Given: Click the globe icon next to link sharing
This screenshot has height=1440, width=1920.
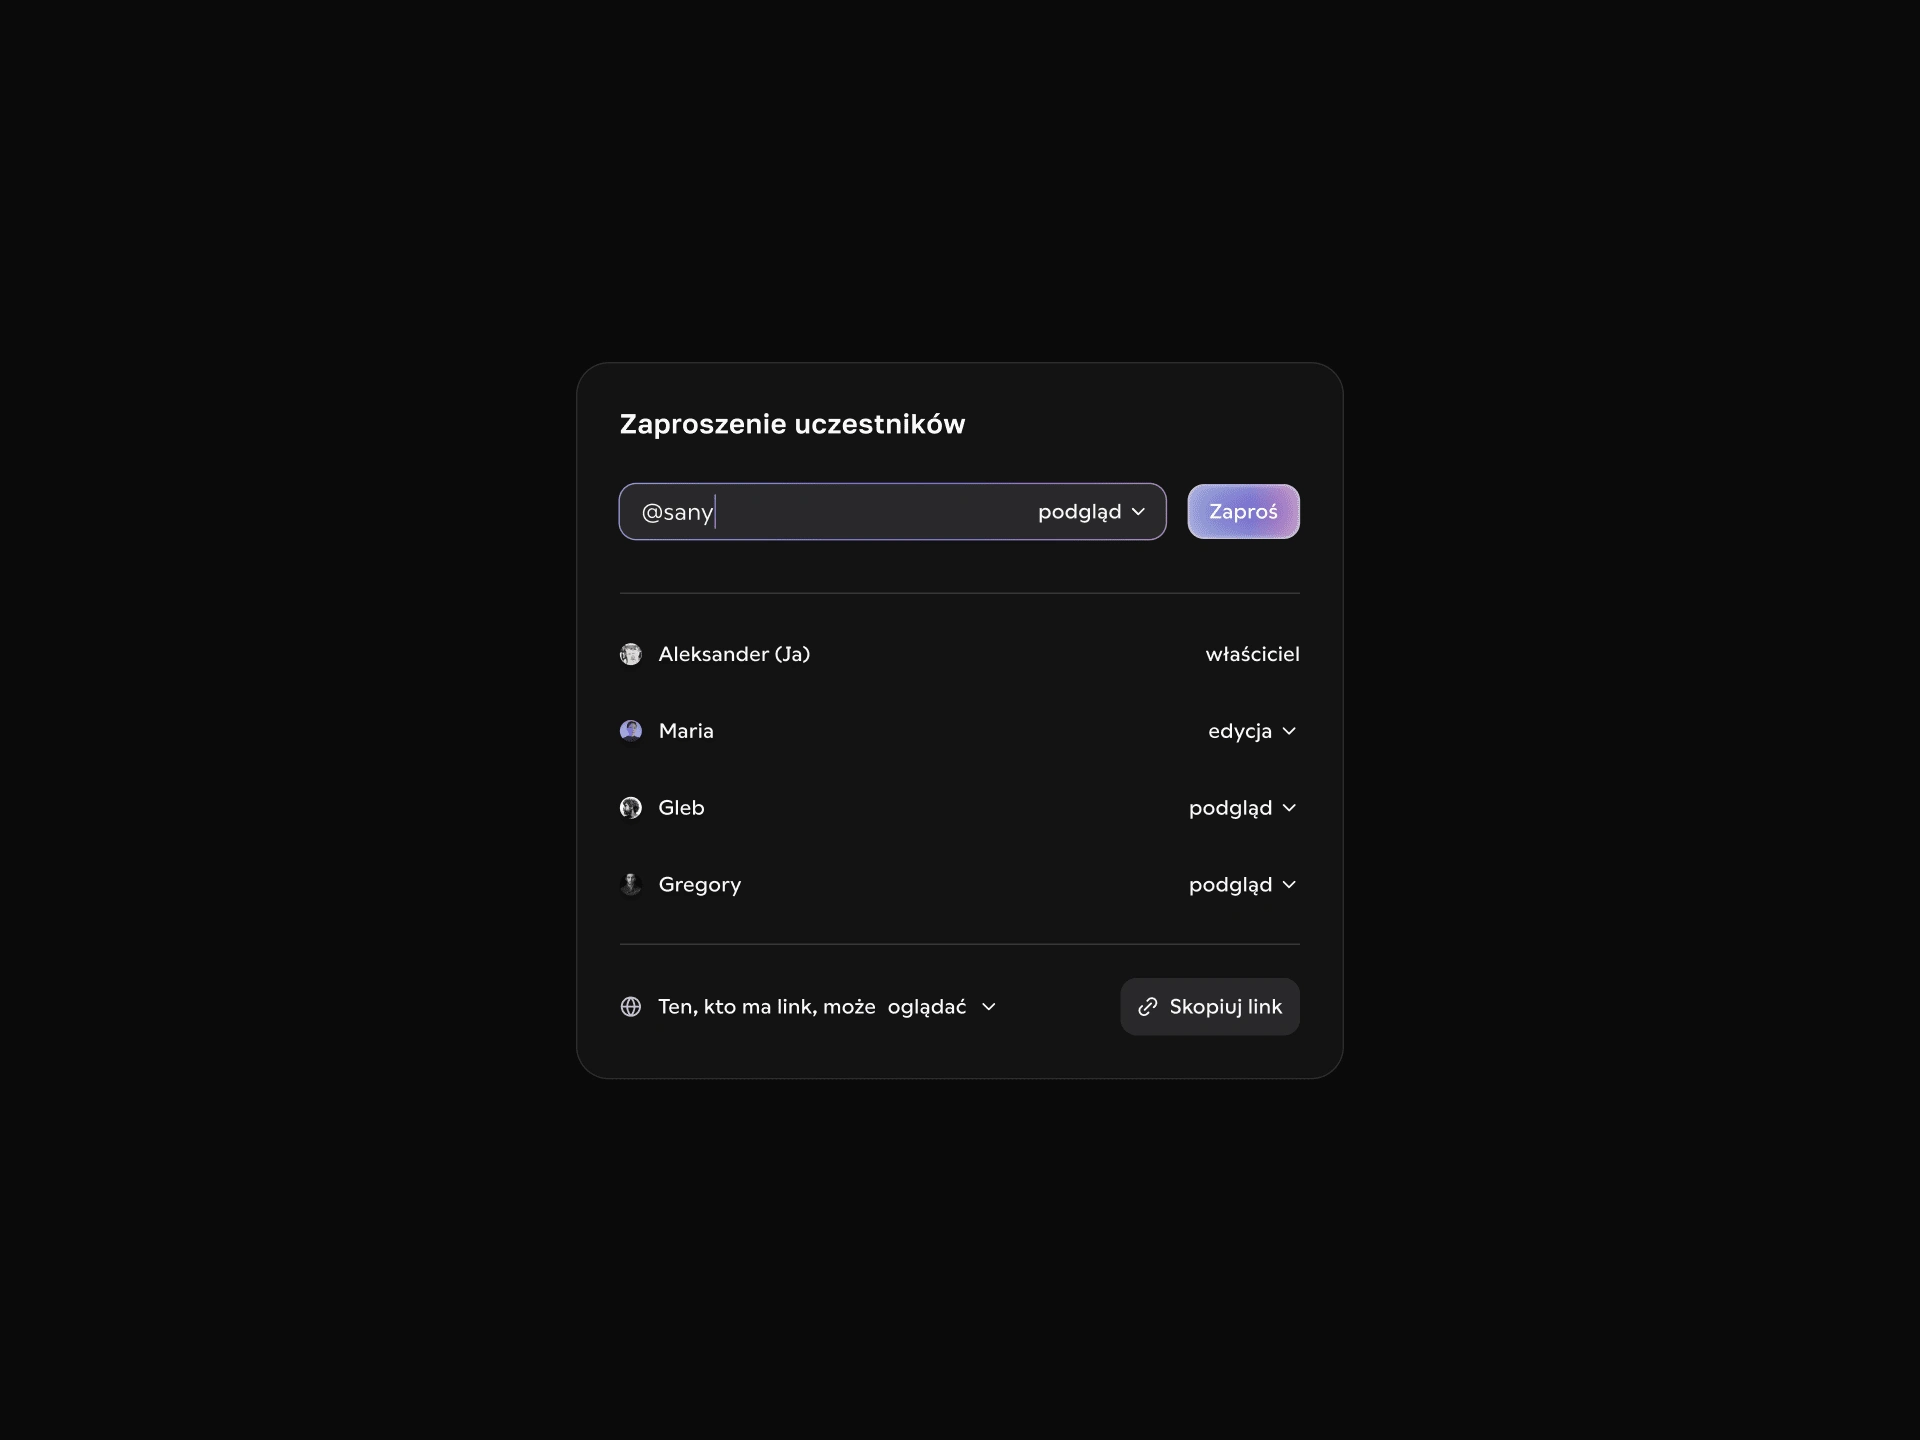Looking at the screenshot, I should pyautogui.click(x=631, y=1007).
